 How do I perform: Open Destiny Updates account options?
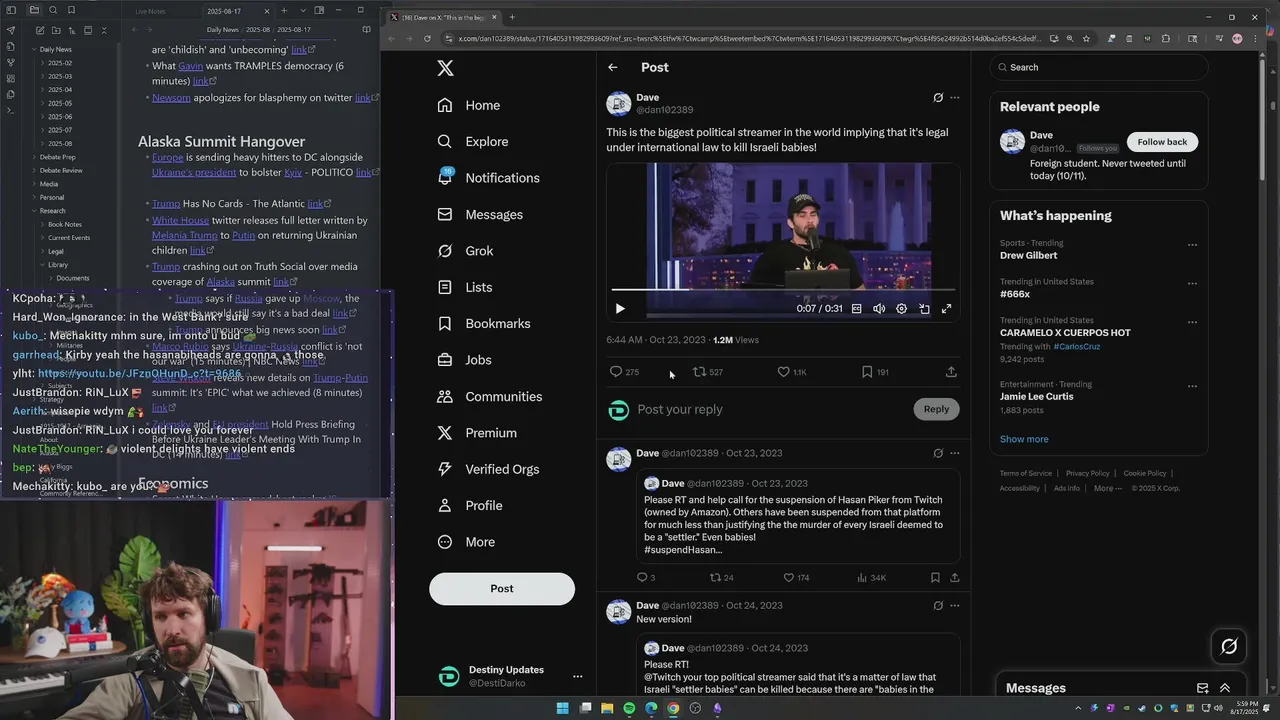click(x=577, y=677)
